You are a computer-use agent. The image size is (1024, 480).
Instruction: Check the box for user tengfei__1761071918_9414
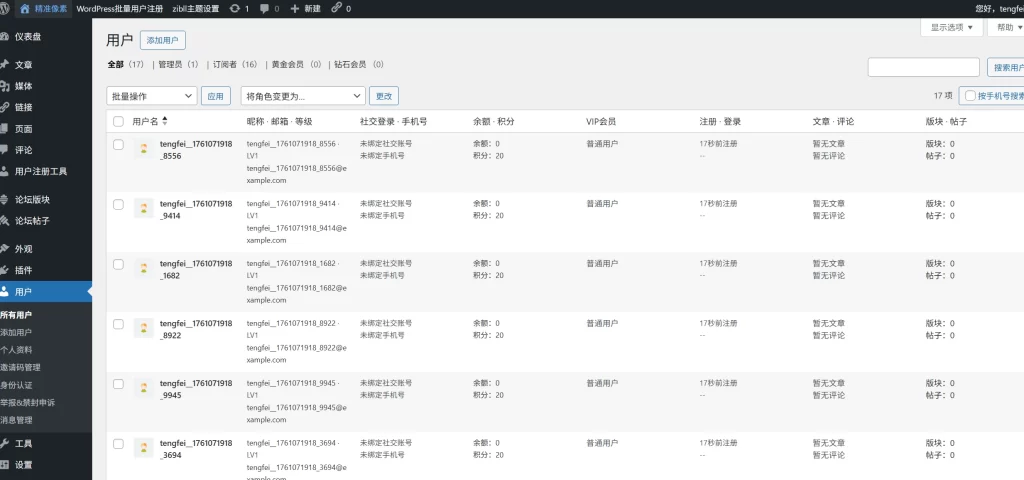[x=119, y=204]
